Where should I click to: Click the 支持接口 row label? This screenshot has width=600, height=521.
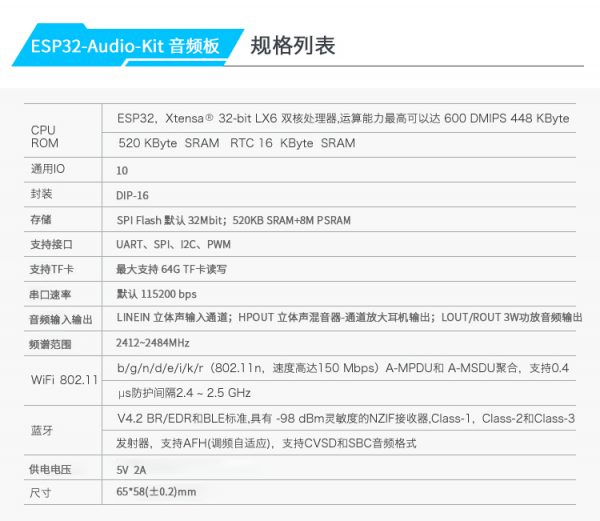[51, 244]
